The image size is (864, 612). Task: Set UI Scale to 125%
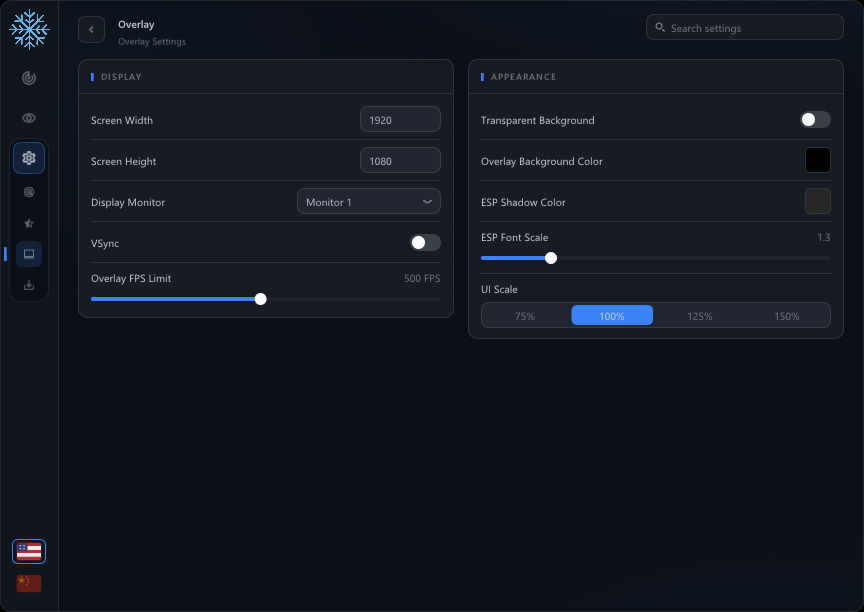click(x=700, y=316)
